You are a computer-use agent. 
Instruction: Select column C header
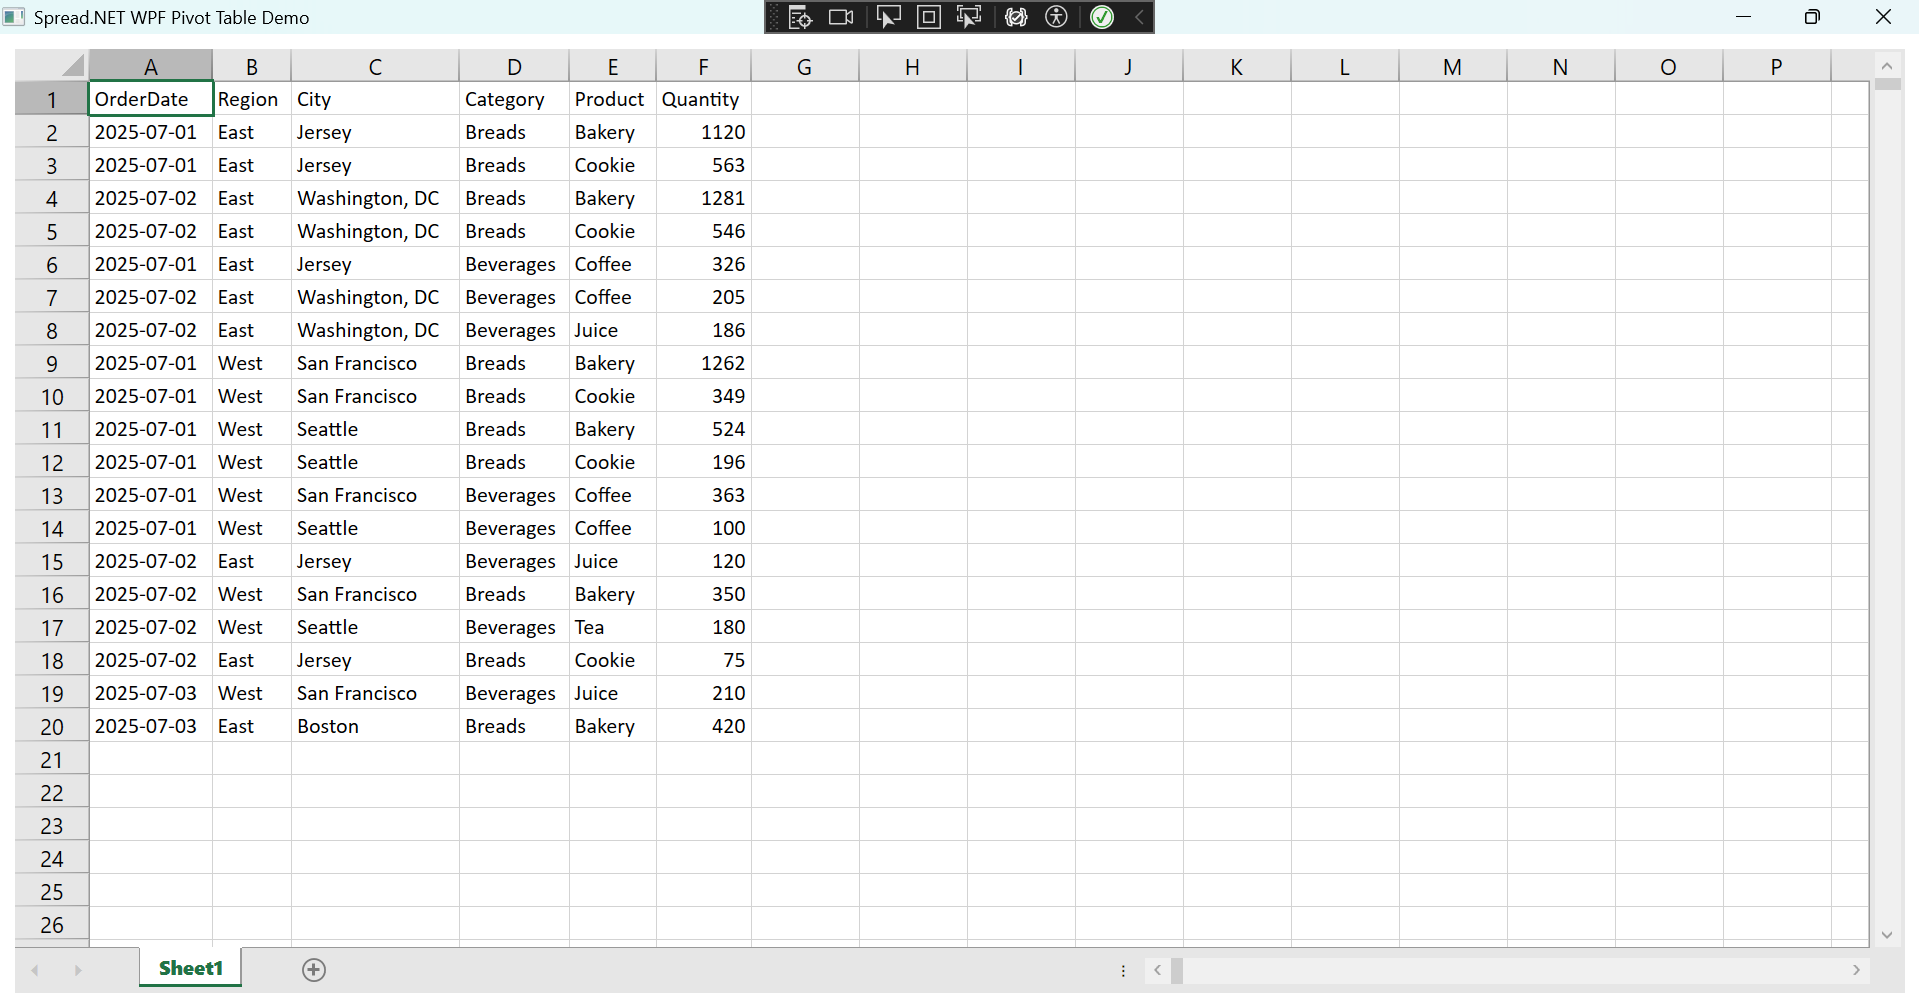[375, 66]
